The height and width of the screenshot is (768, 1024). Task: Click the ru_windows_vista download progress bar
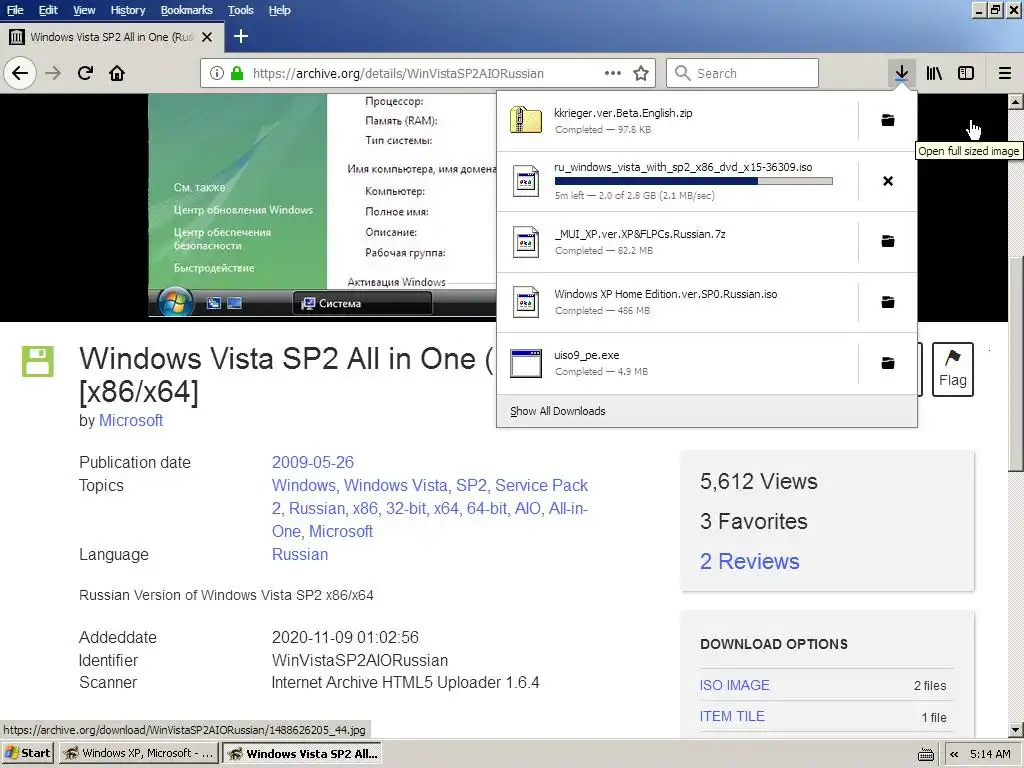pos(694,181)
